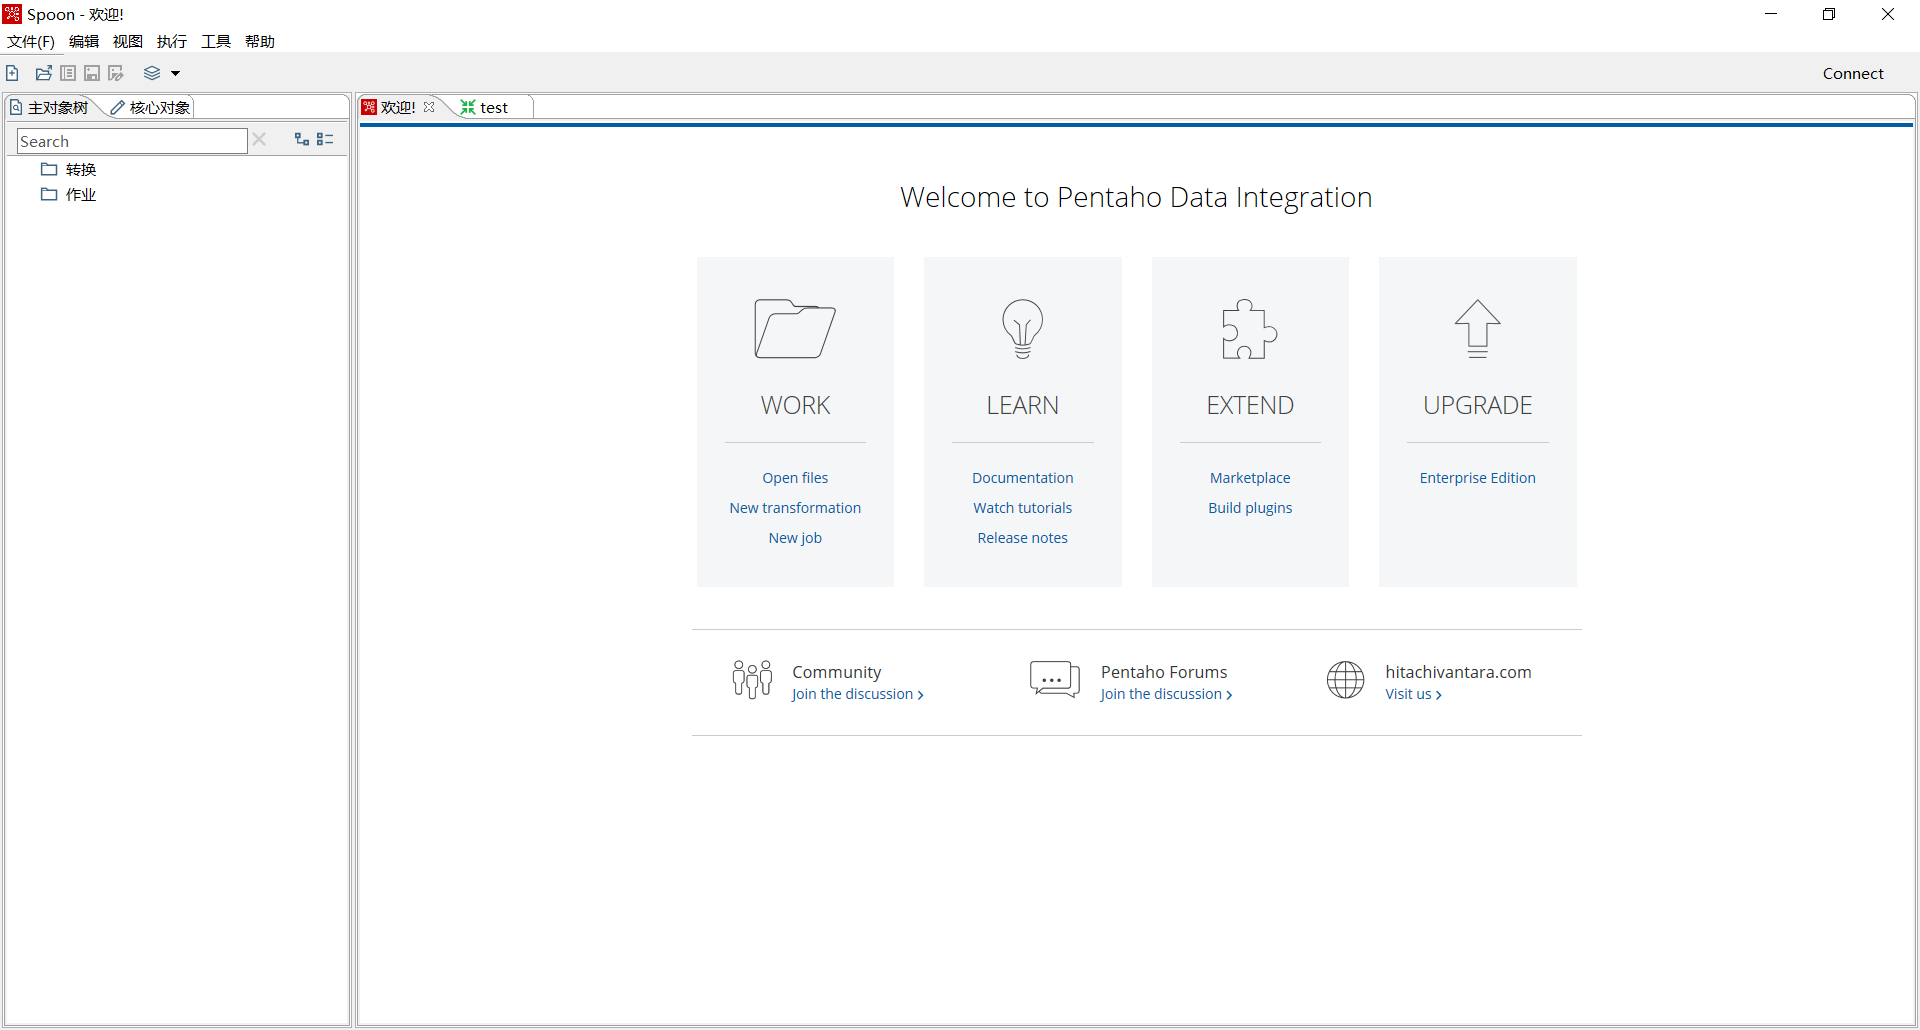The width and height of the screenshot is (1920, 1030).
Task: Select the 作业 folder in the tree
Action: pyautogui.click(x=80, y=194)
